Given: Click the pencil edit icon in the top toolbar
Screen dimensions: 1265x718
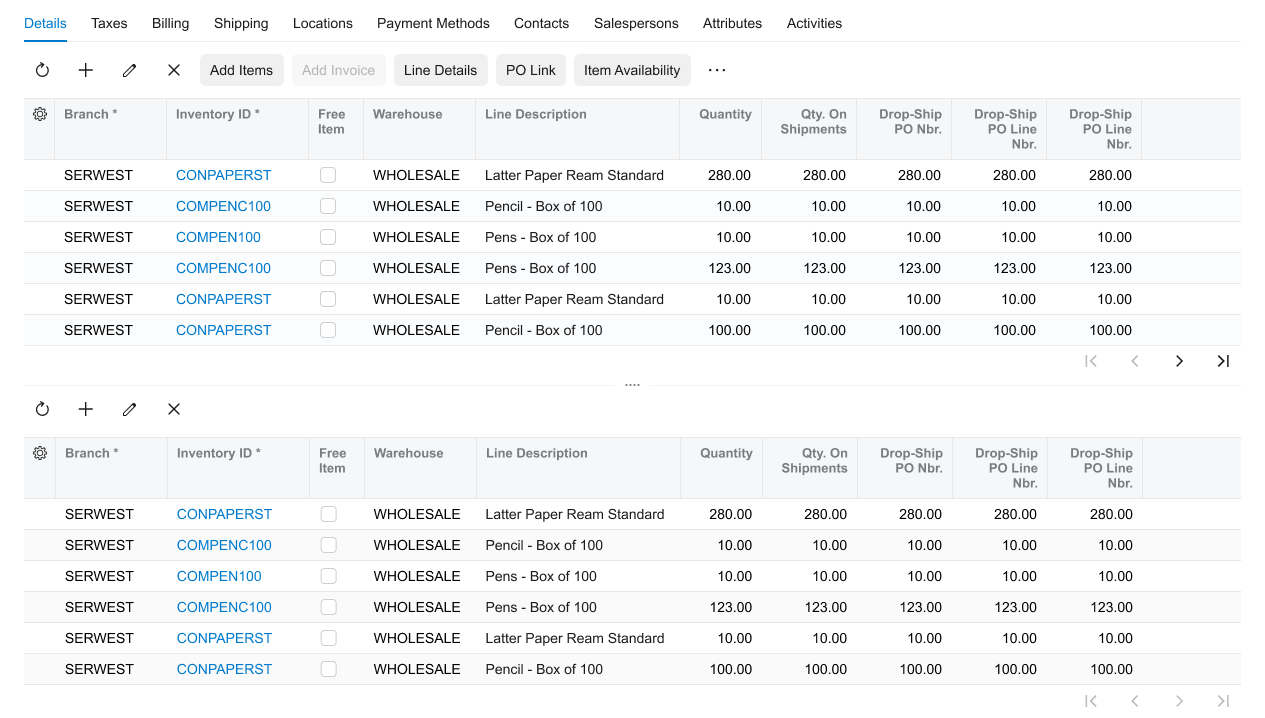Looking at the screenshot, I should tap(129, 70).
